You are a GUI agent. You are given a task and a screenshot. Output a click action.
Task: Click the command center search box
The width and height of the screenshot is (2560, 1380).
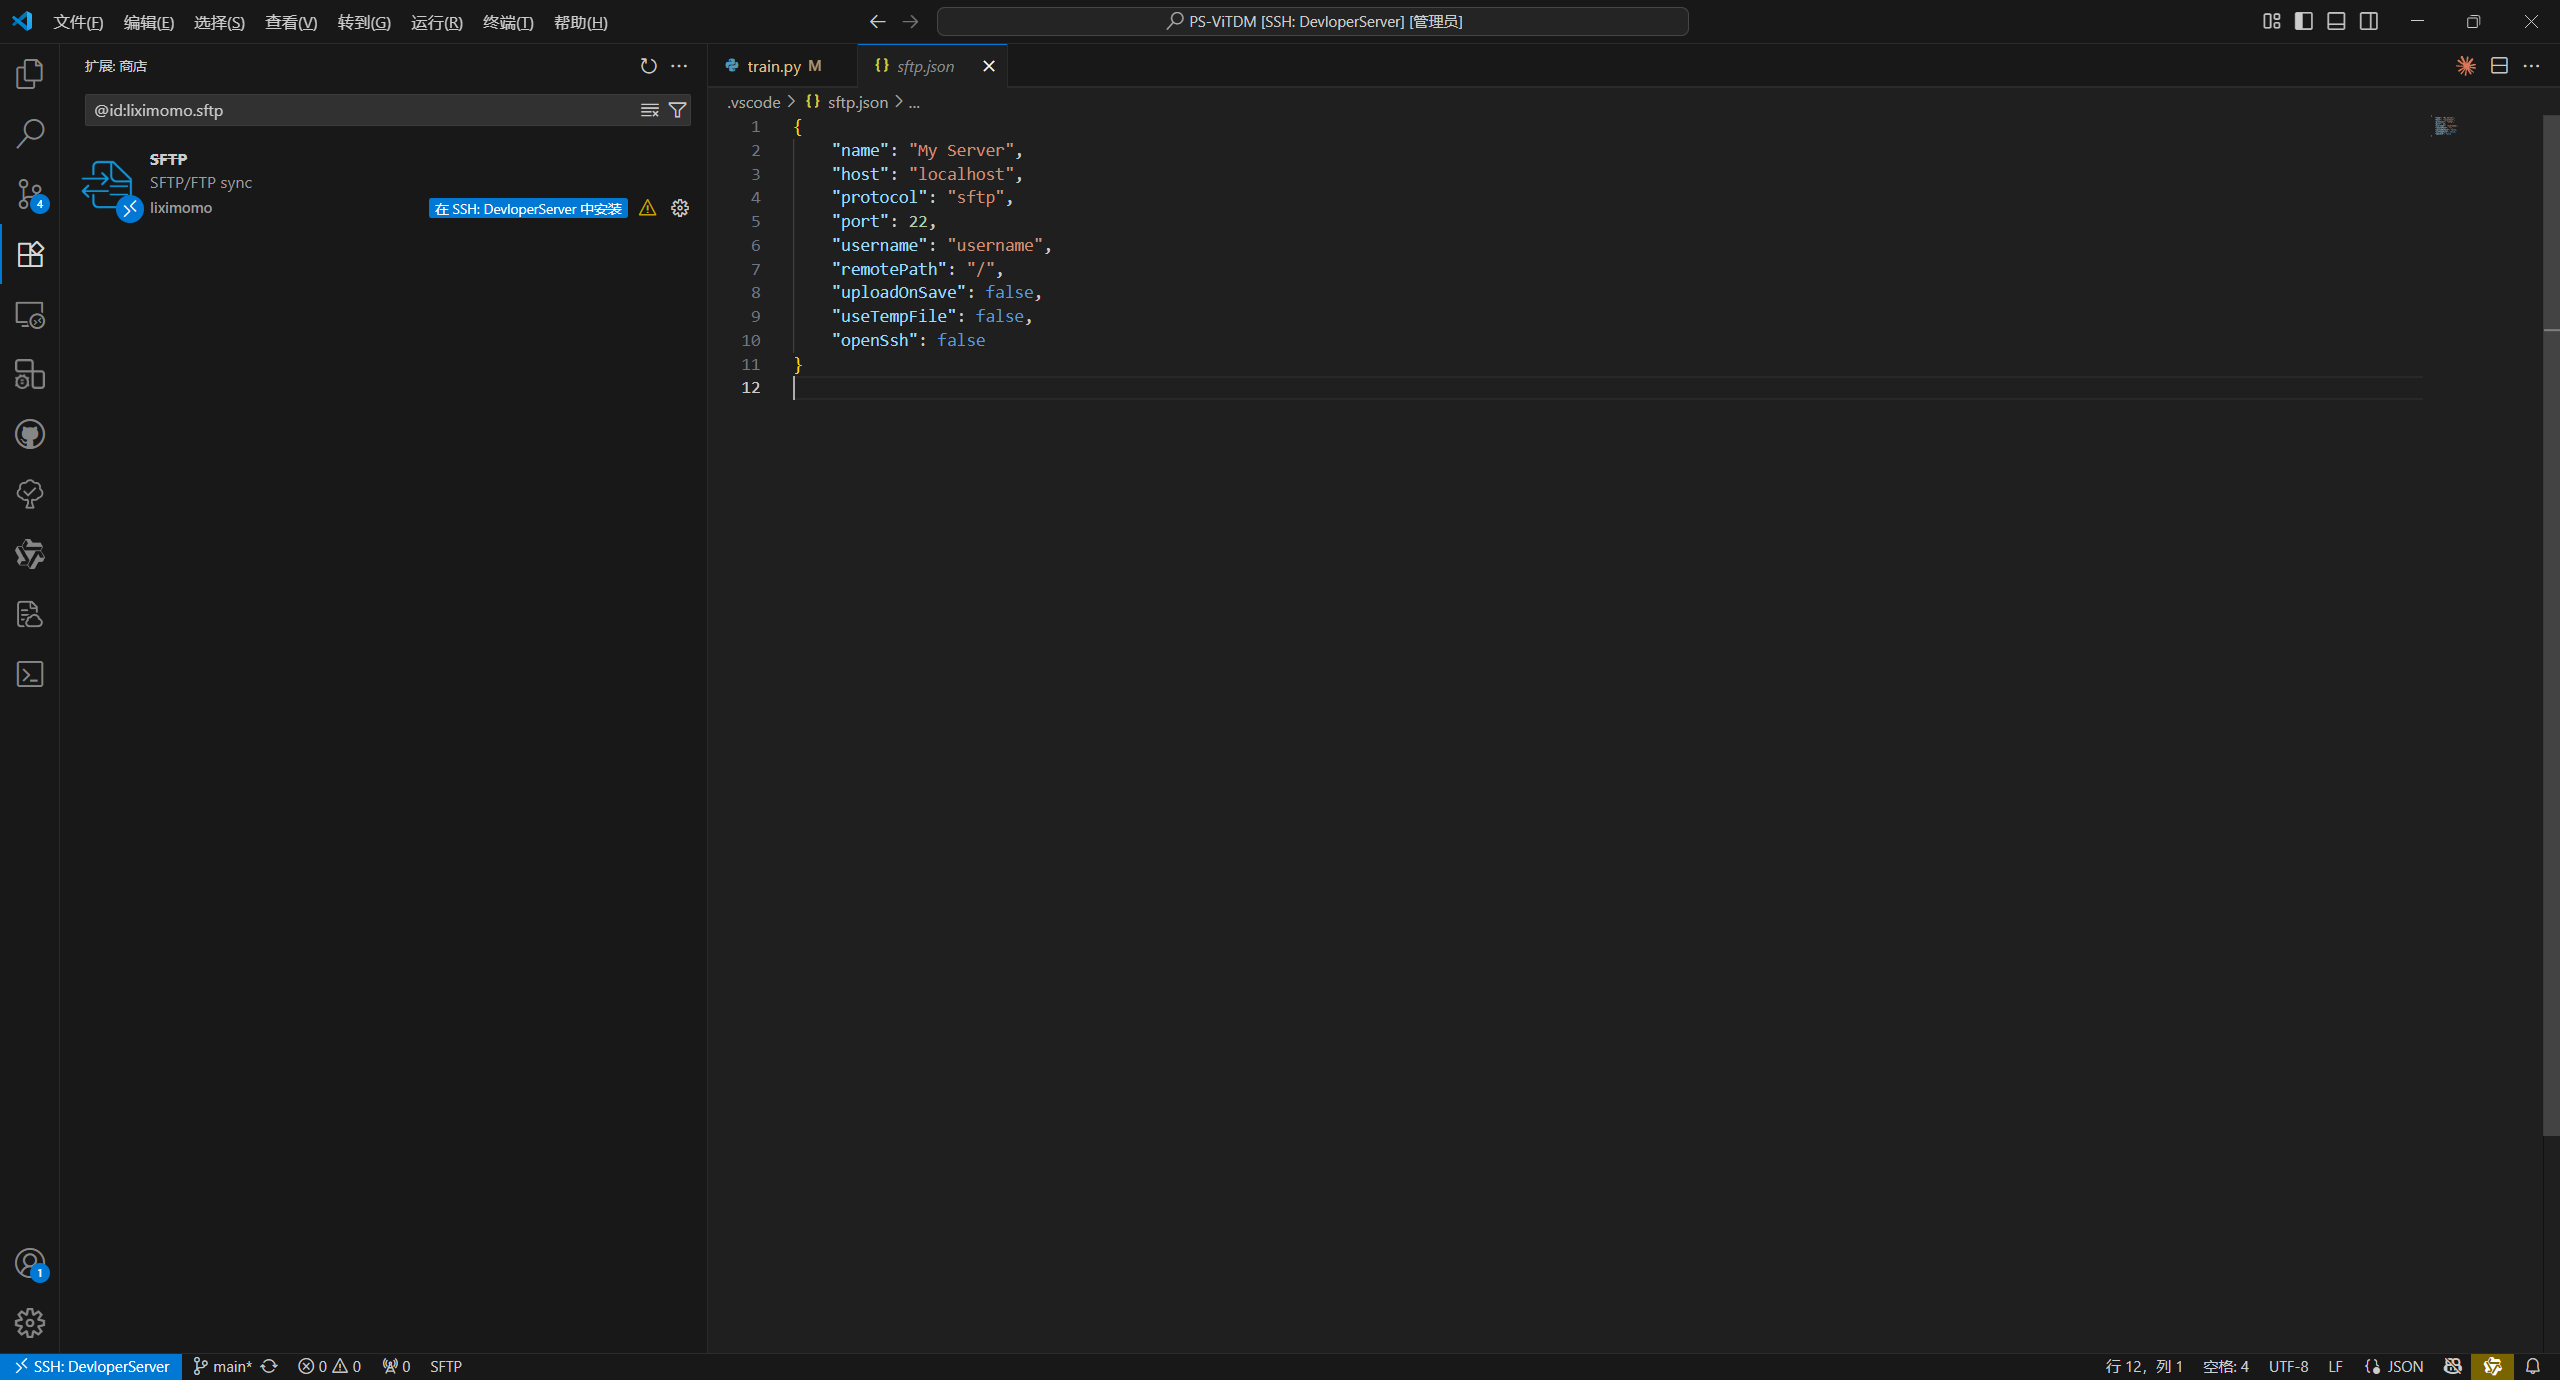point(1312,21)
